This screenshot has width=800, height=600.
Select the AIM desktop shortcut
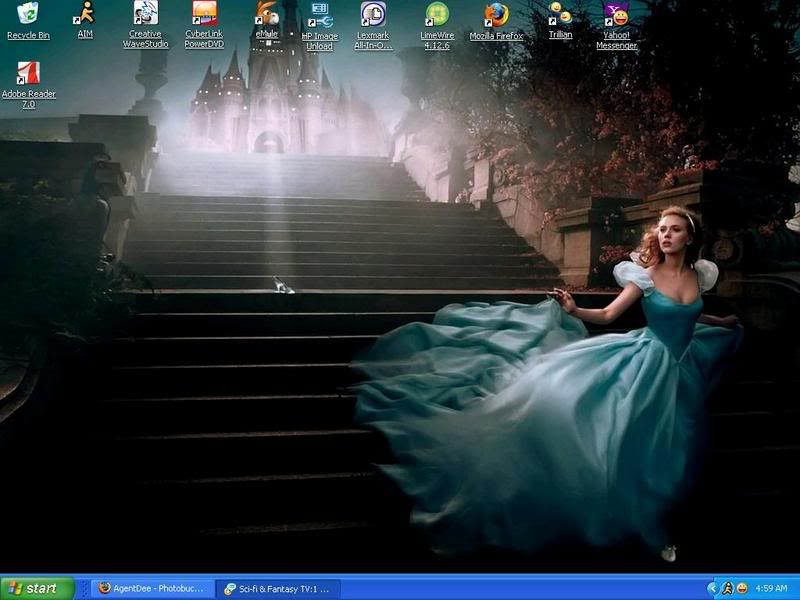85,14
